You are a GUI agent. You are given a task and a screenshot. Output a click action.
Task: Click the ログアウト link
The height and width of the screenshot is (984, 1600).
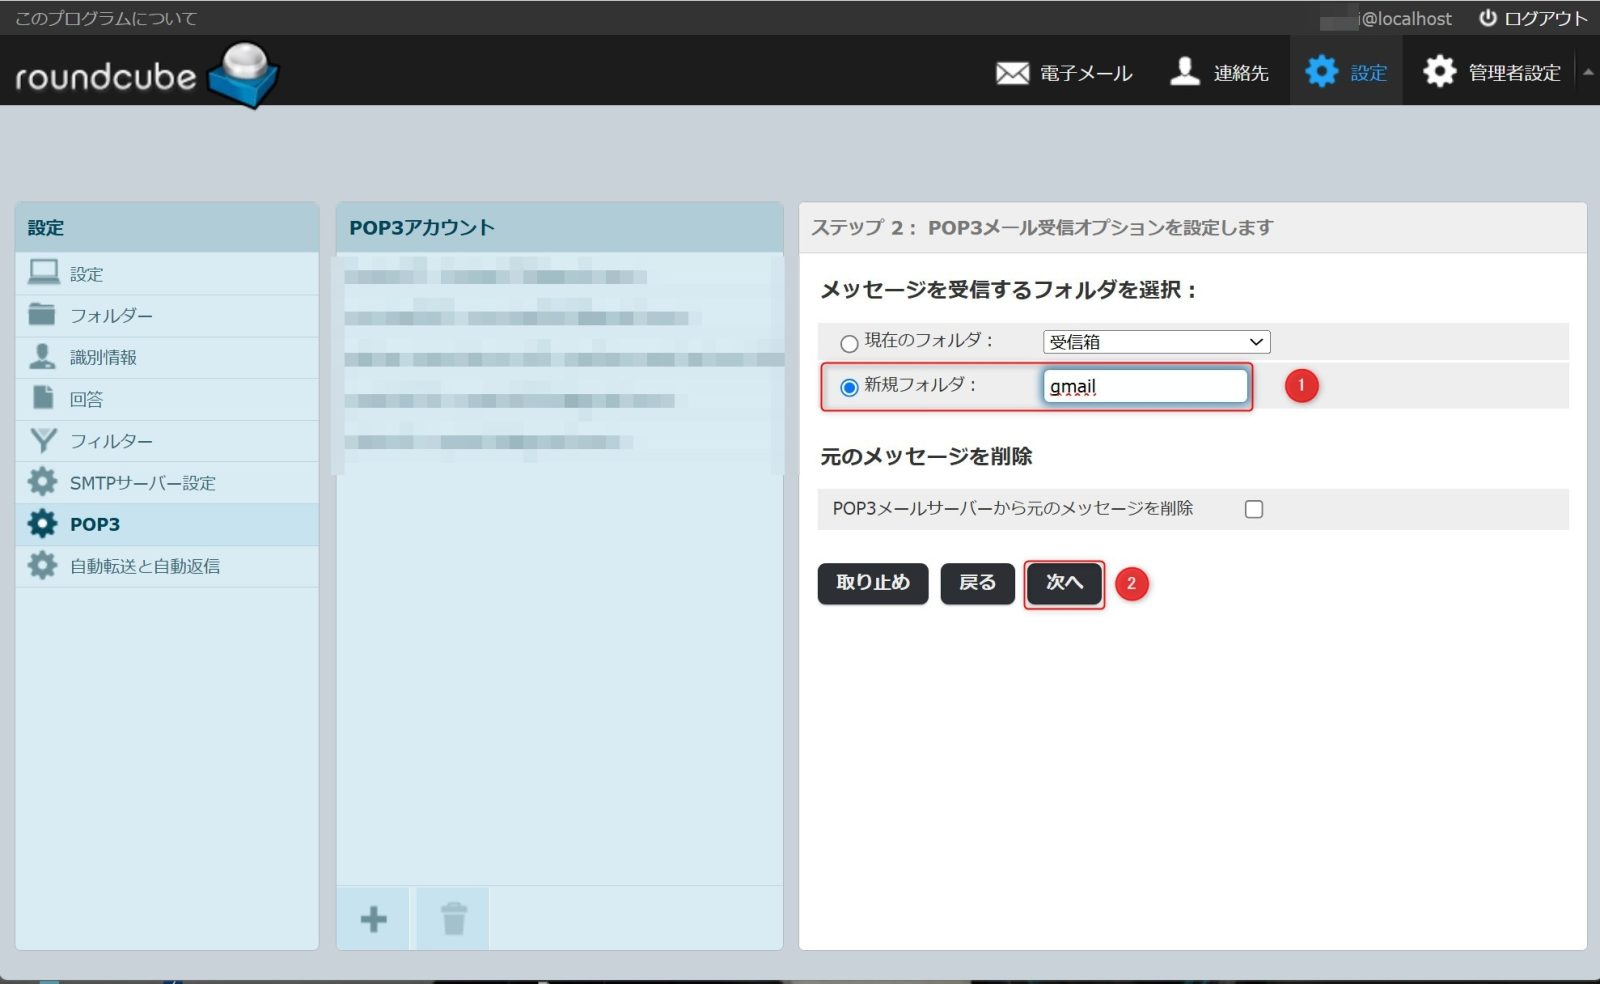point(1533,18)
